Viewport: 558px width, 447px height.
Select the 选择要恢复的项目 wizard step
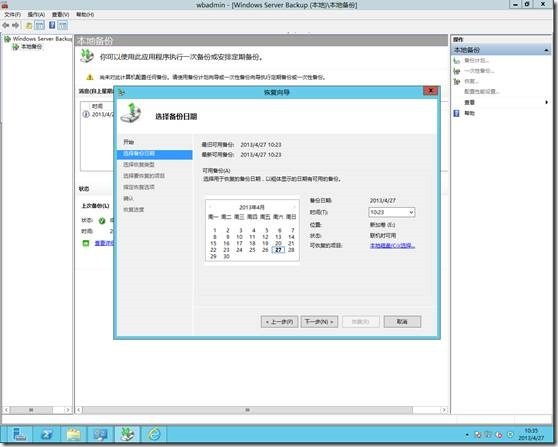coord(144,176)
